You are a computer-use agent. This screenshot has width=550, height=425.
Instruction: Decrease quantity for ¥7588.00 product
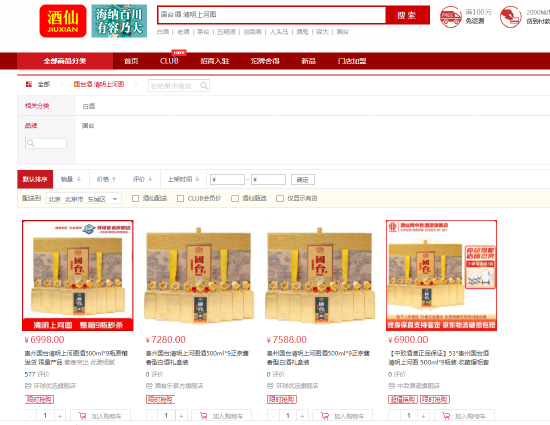273,416
